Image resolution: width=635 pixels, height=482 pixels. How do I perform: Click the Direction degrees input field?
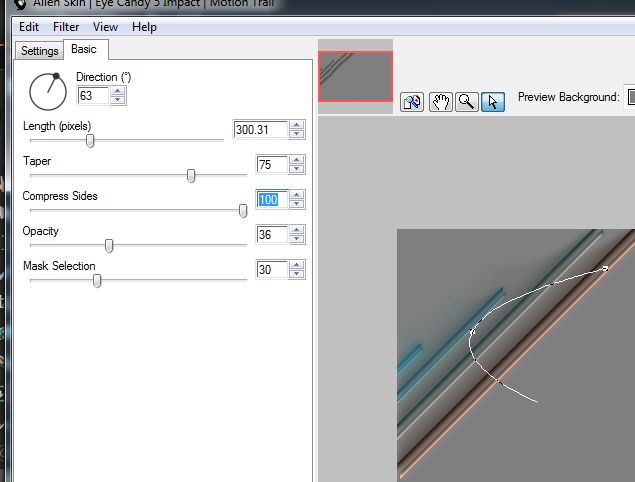93,96
